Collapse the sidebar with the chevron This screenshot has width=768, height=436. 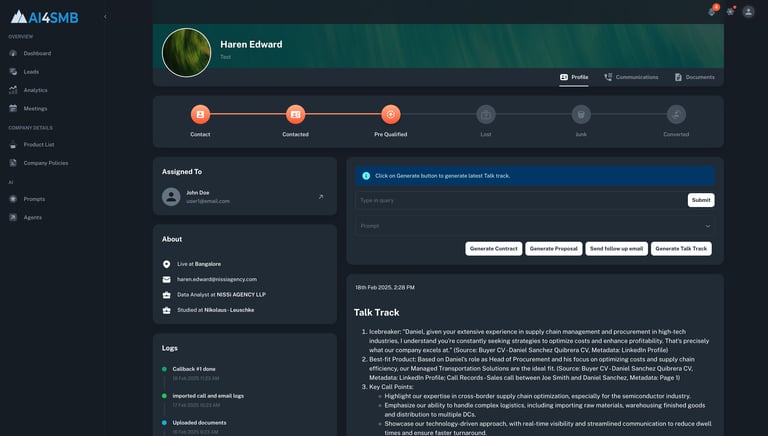105,17
